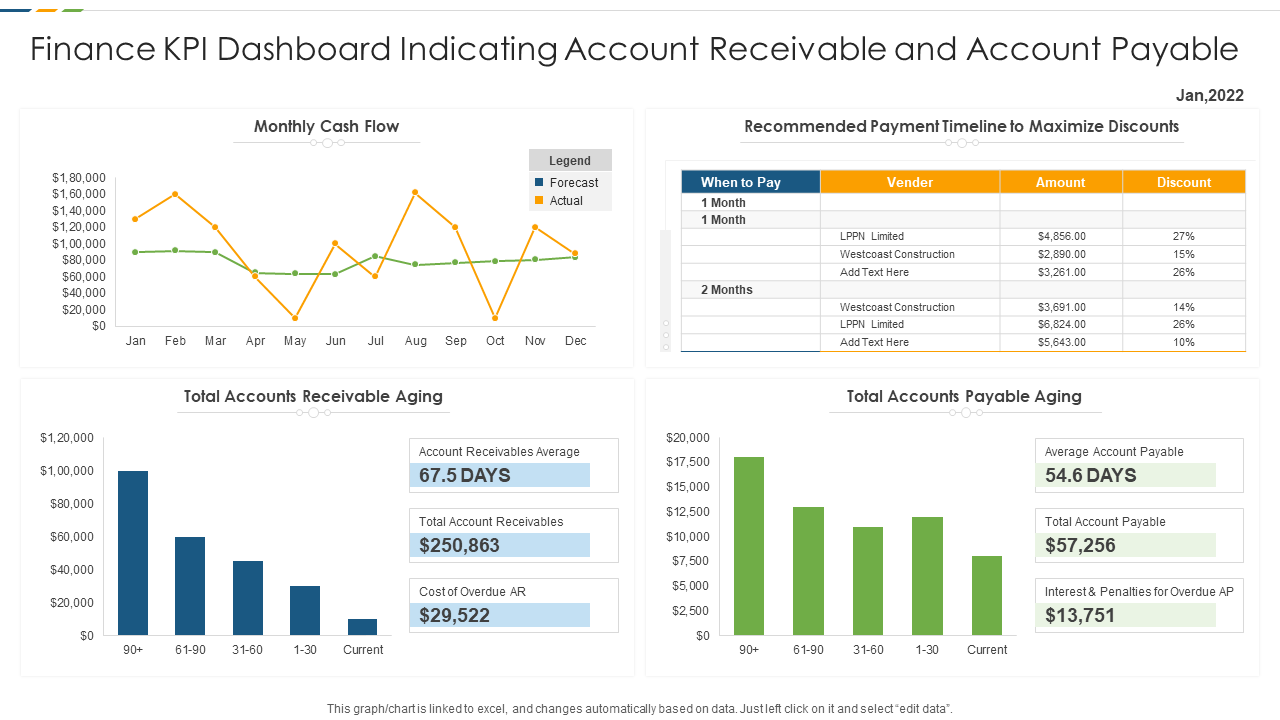Click the green stripe in the top-left header
Viewport: 1280px width, 720px height.
[72, 10]
